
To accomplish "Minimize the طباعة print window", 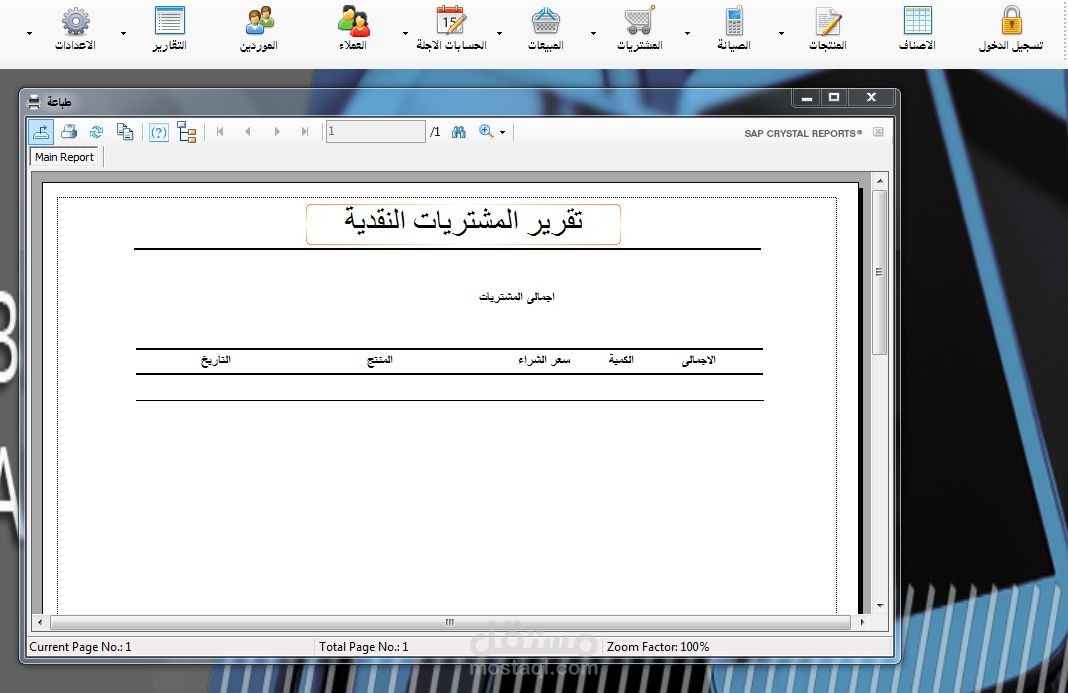I will [x=806, y=97].
